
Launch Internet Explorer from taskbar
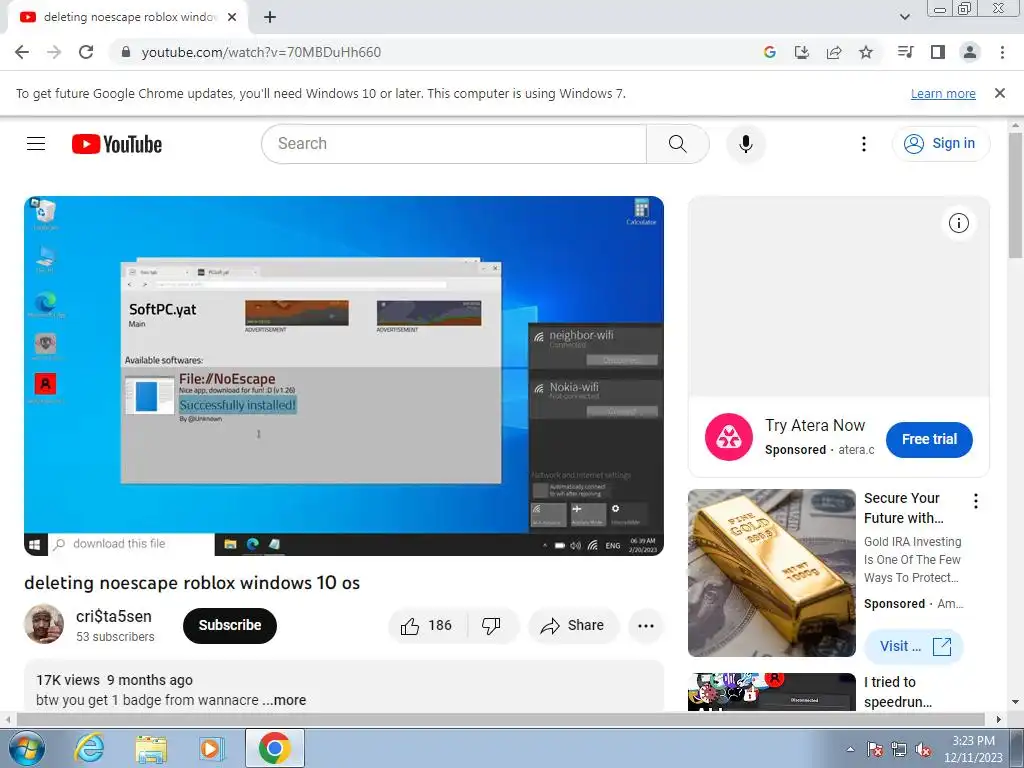(88, 748)
